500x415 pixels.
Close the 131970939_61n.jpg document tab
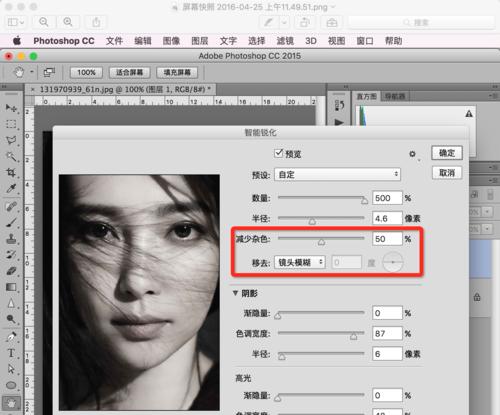coord(33,89)
